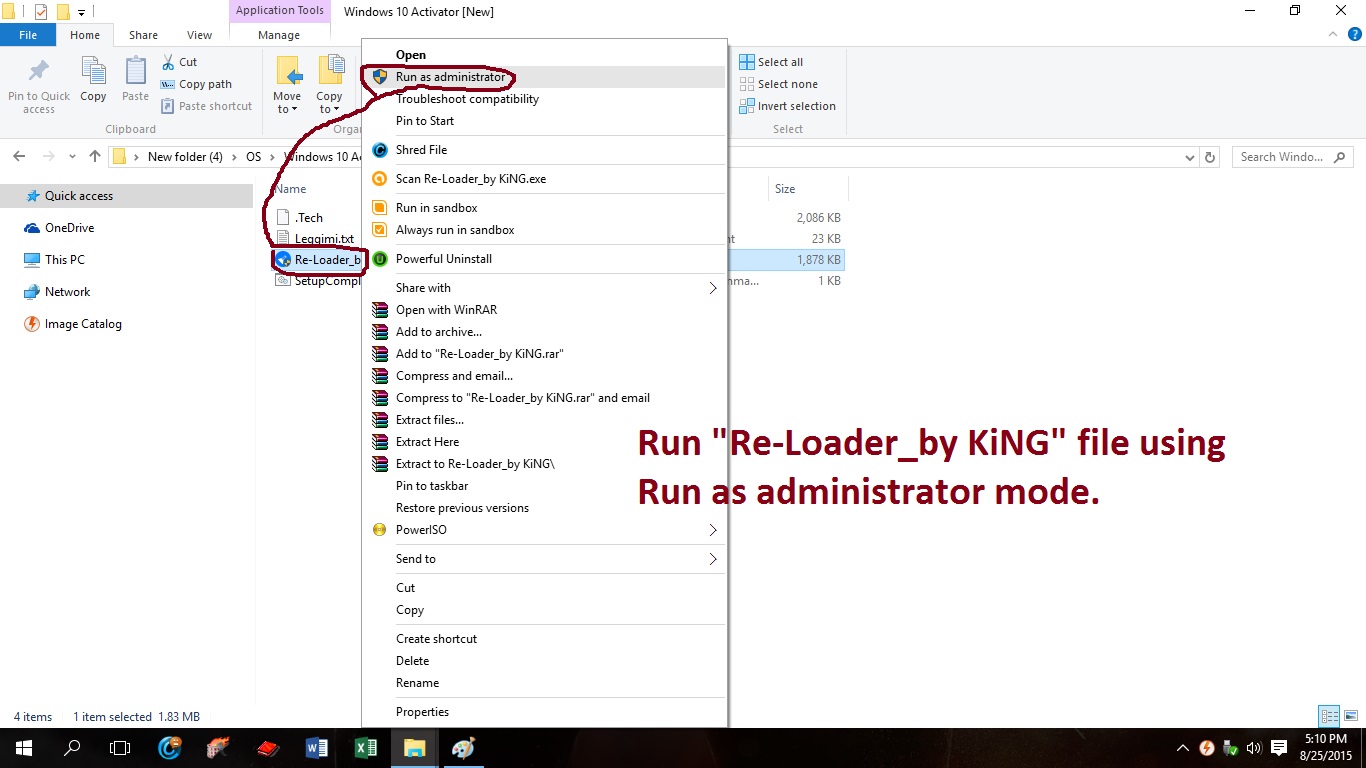The image size is (1366, 768).
Task: Click the volume speaker icon in system tray
Action: click(1253, 747)
